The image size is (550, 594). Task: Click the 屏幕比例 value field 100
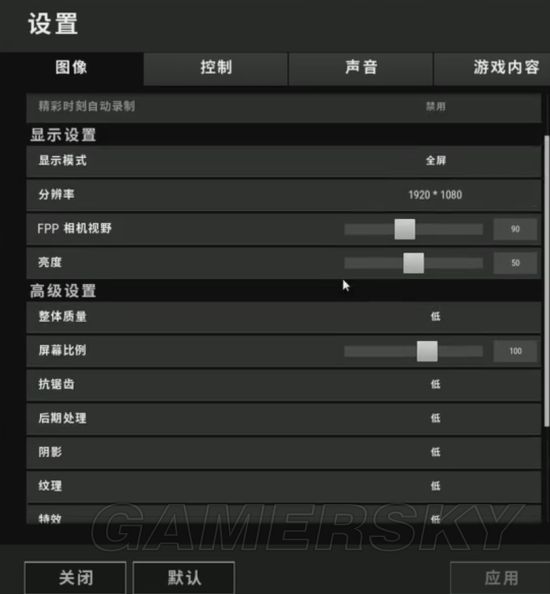click(x=515, y=351)
